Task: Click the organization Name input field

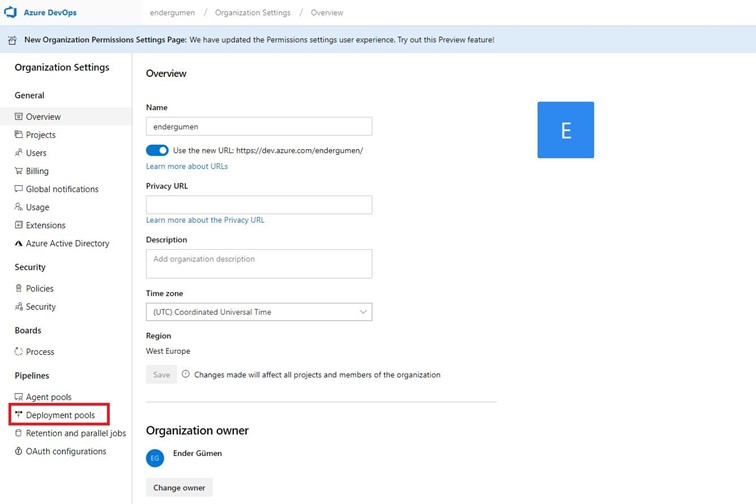Action: [259, 127]
